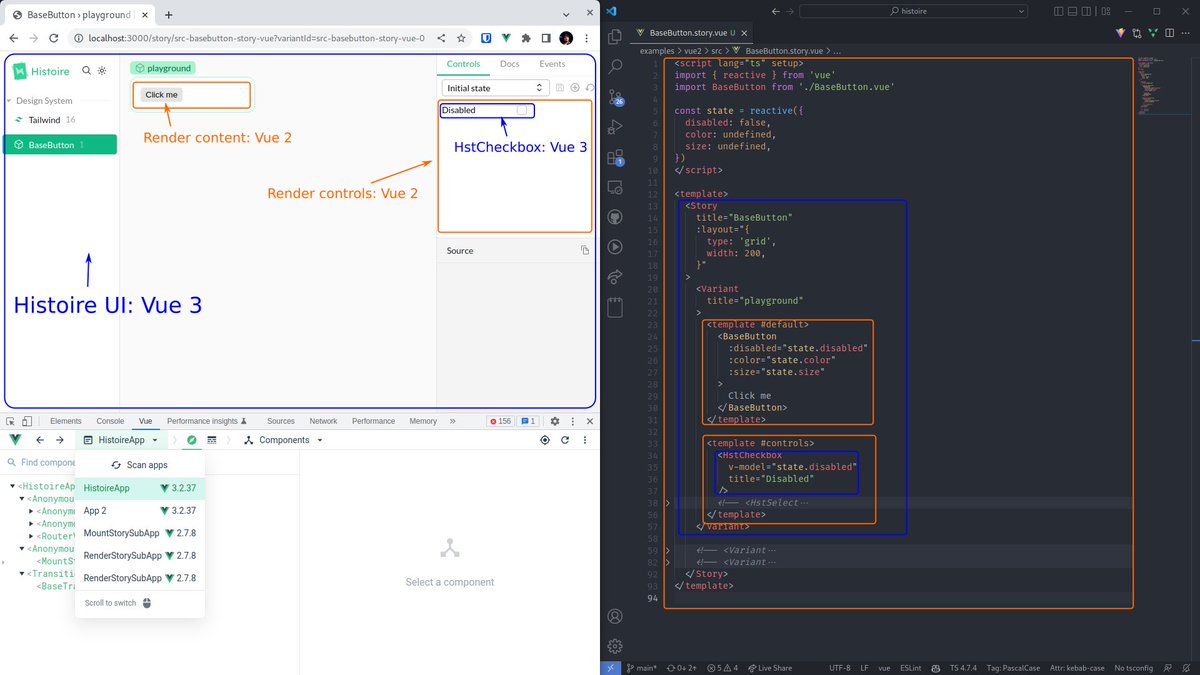Image resolution: width=1200 pixels, height=675 pixels.
Task: Click select component target icon in devtools
Action: (545, 440)
